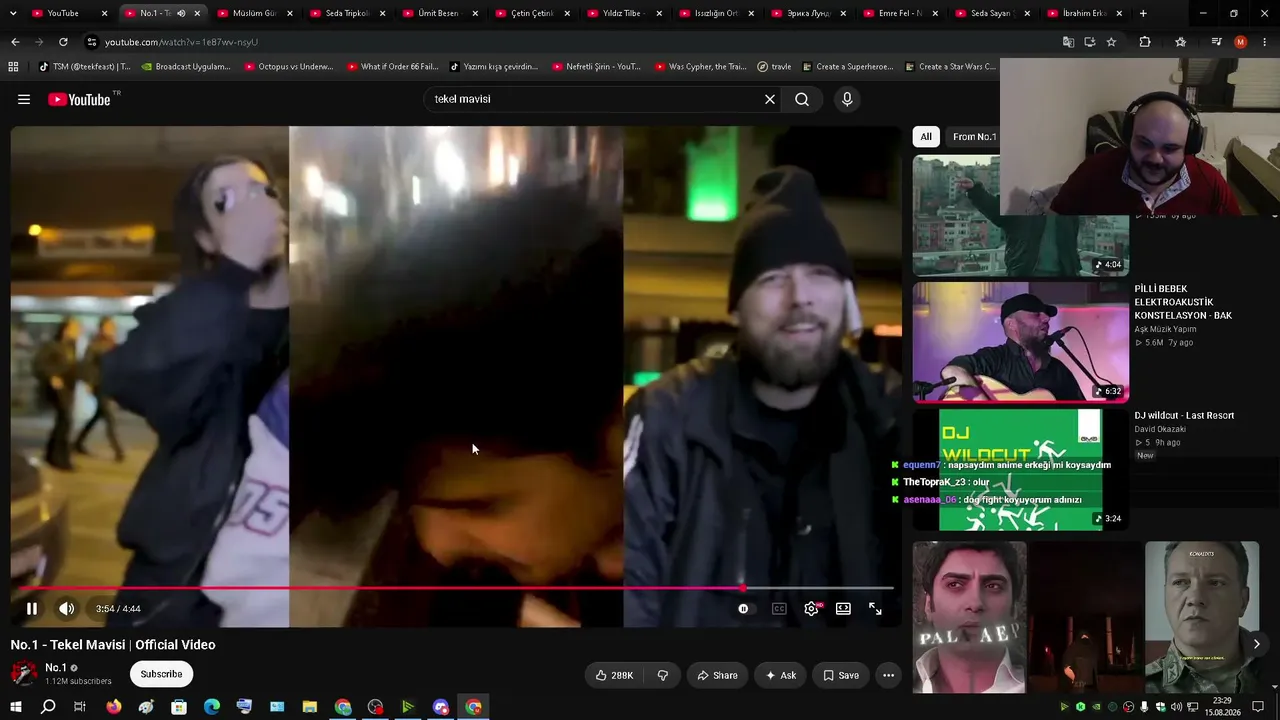Open the PİLLİ BEBEK ELEKTROAKUSTİK KONSTELASYON title
The image size is (1280, 720).
click(x=1183, y=302)
